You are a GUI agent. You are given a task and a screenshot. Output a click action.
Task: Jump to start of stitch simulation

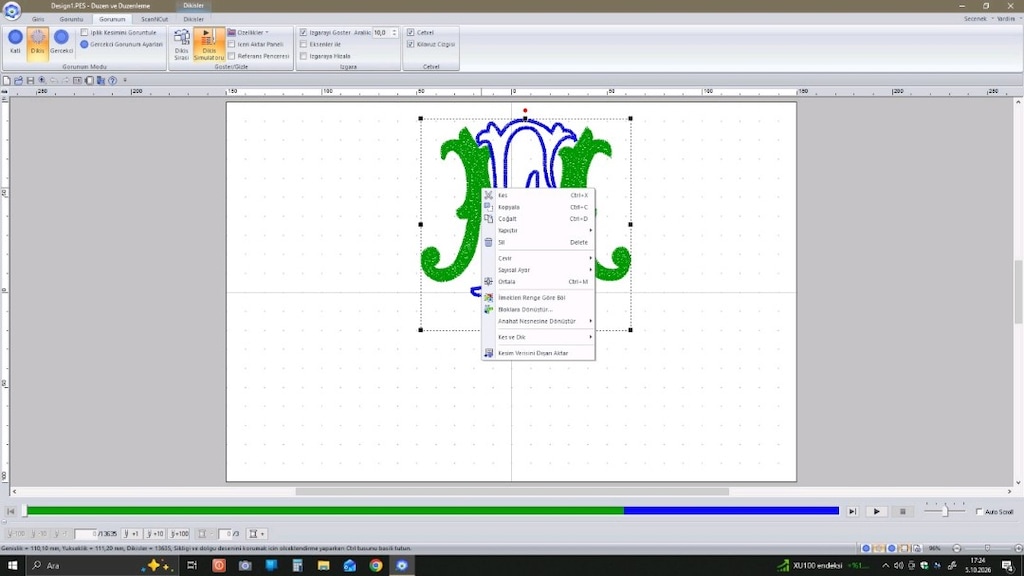point(10,511)
